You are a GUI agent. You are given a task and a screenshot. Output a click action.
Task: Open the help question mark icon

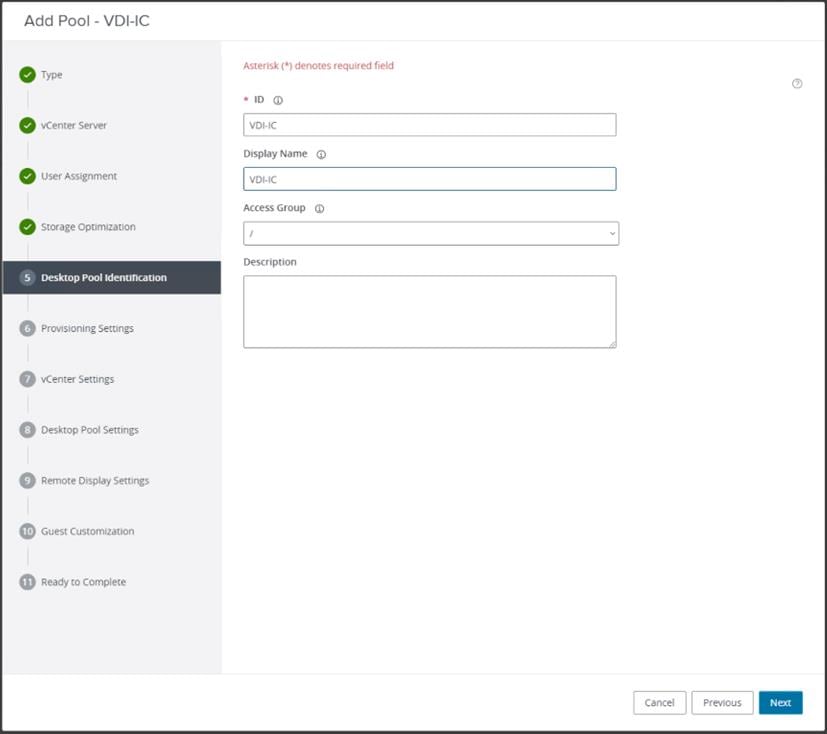click(x=797, y=84)
